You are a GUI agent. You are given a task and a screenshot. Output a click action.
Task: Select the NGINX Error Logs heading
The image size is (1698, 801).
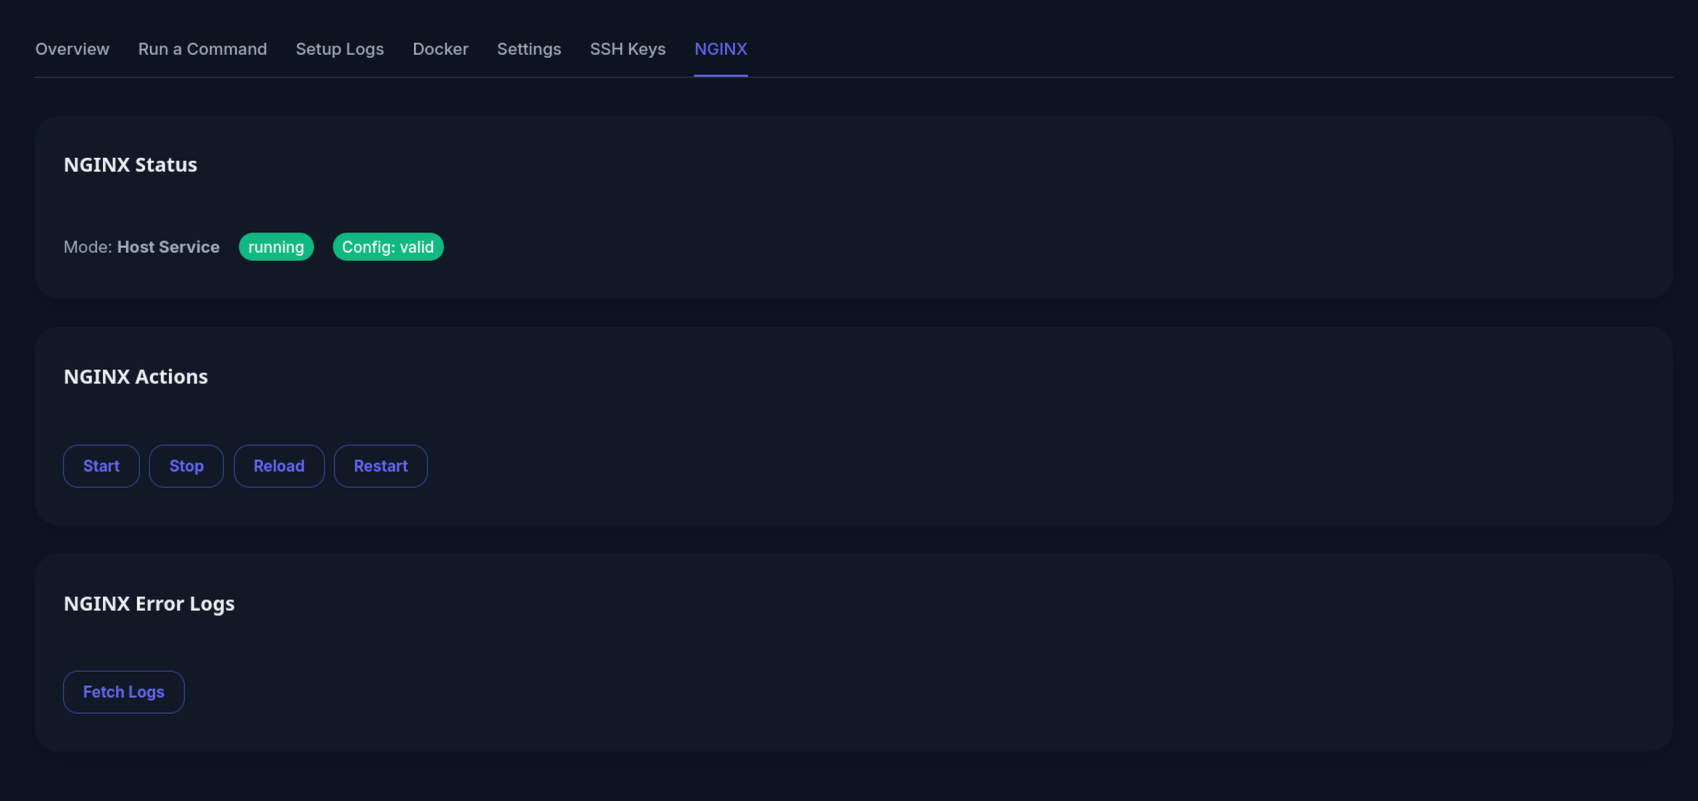click(149, 604)
